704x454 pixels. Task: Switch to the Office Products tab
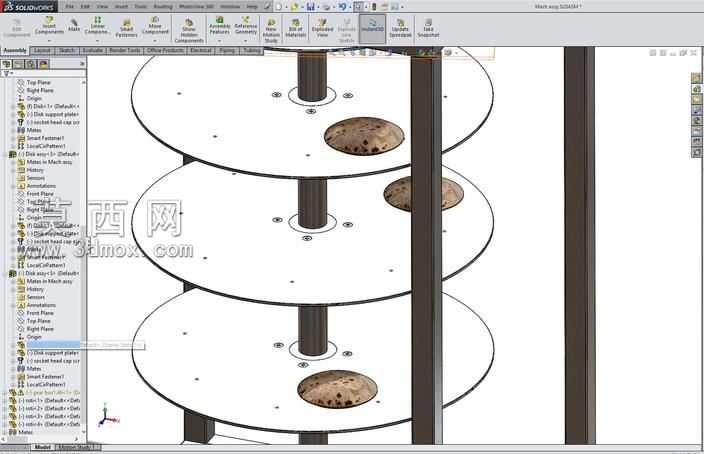[x=166, y=50]
